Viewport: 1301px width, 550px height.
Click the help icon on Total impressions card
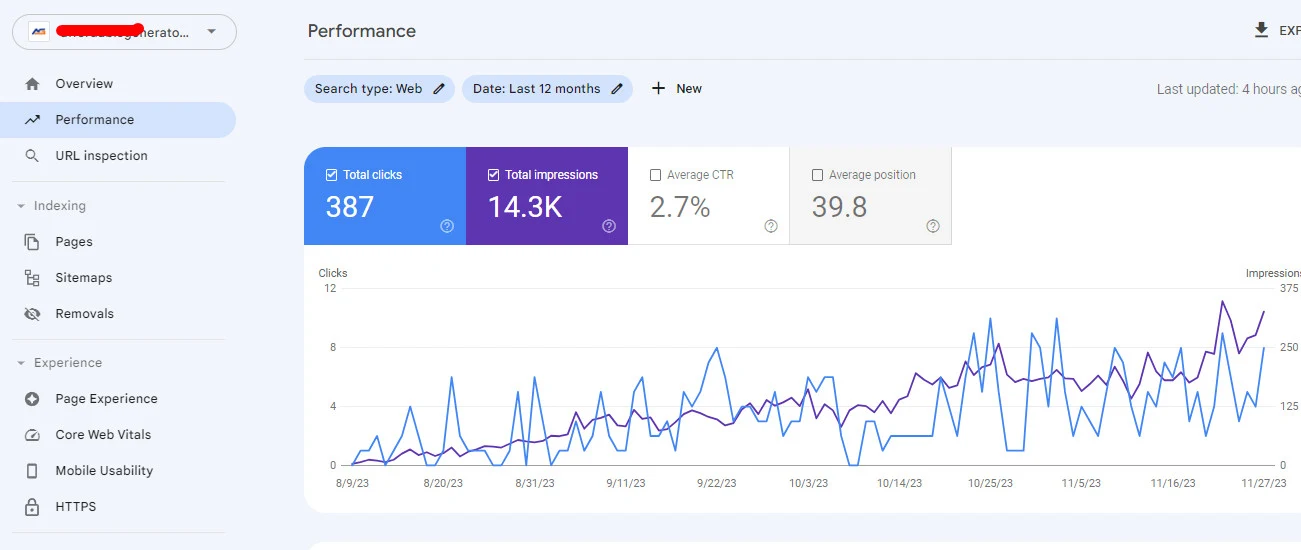[x=609, y=226]
